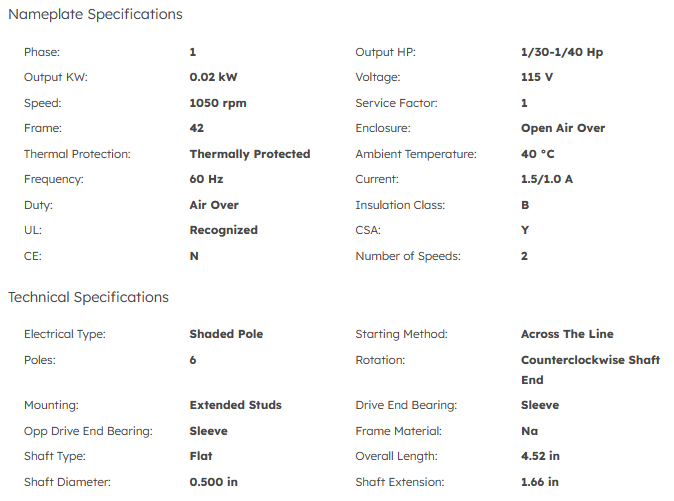This screenshot has height=501, width=674.
Task: Click the Nameplate Specifications heading
Action: [95, 15]
